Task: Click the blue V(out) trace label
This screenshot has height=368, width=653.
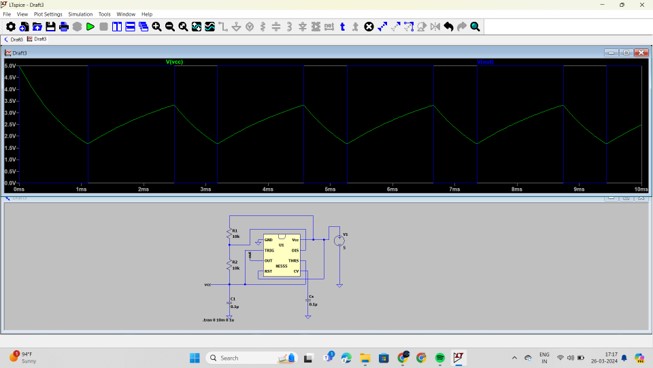Action: (x=486, y=62)
